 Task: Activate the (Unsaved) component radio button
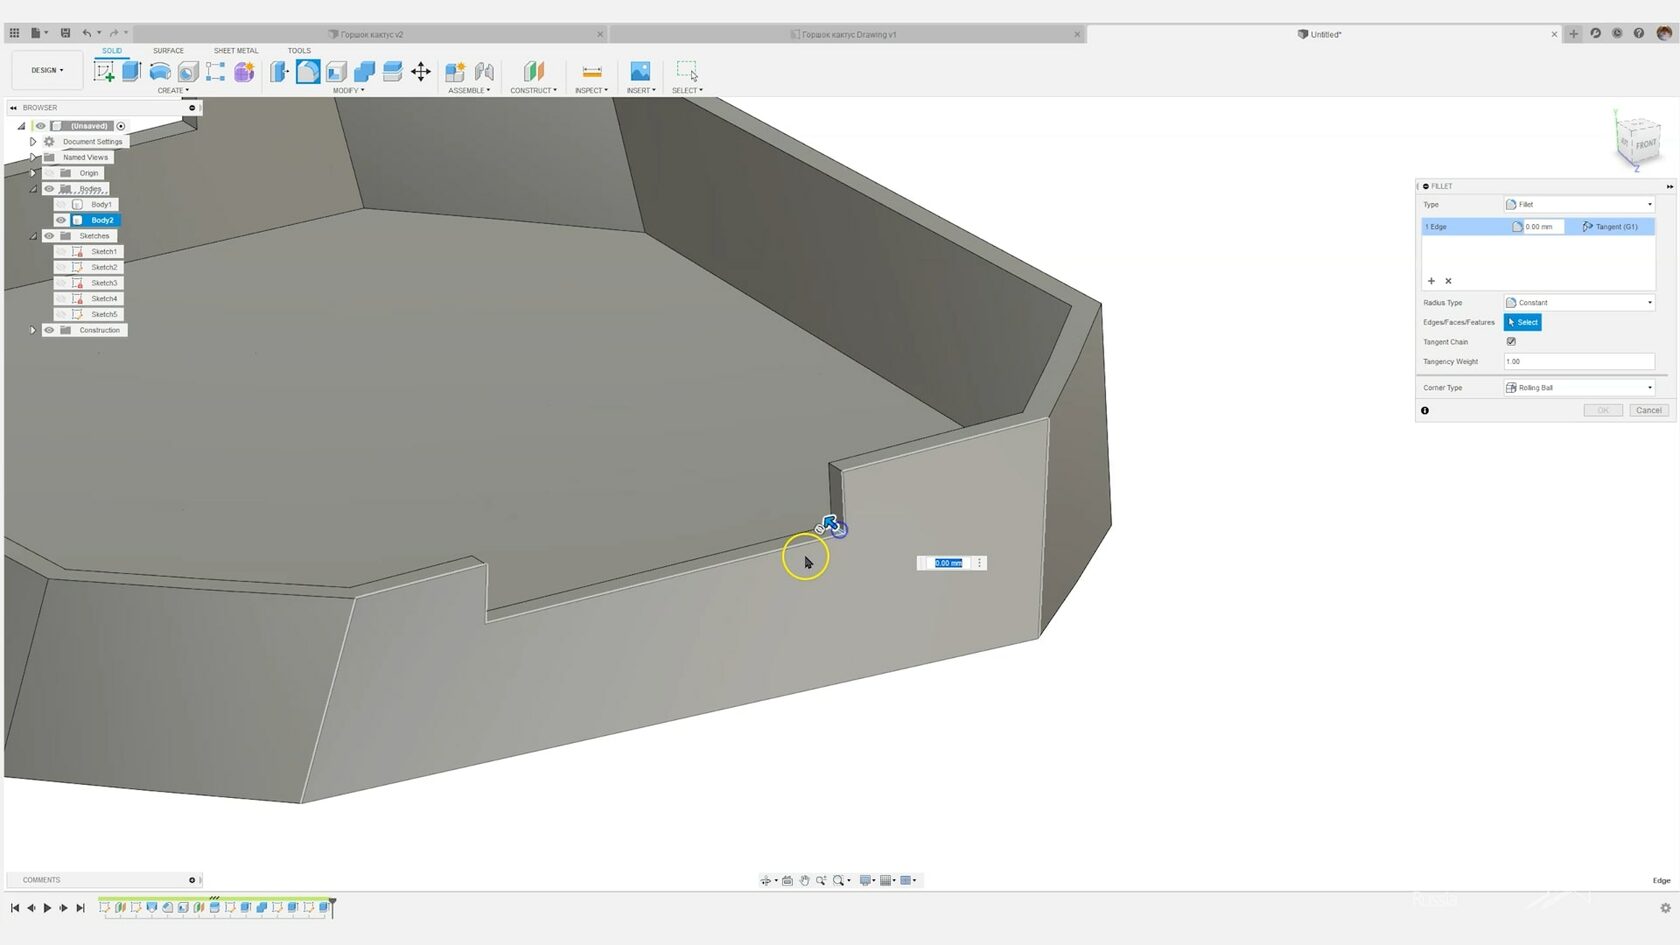tap(121, 126)
